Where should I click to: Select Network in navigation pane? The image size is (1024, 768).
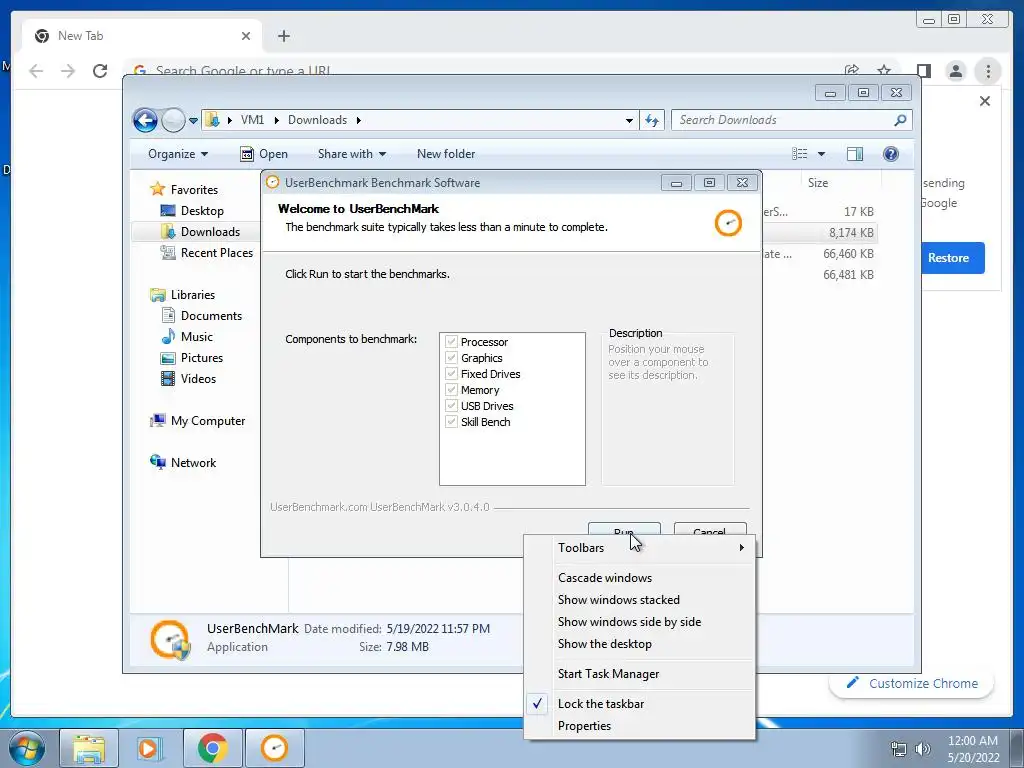[183, 463]
